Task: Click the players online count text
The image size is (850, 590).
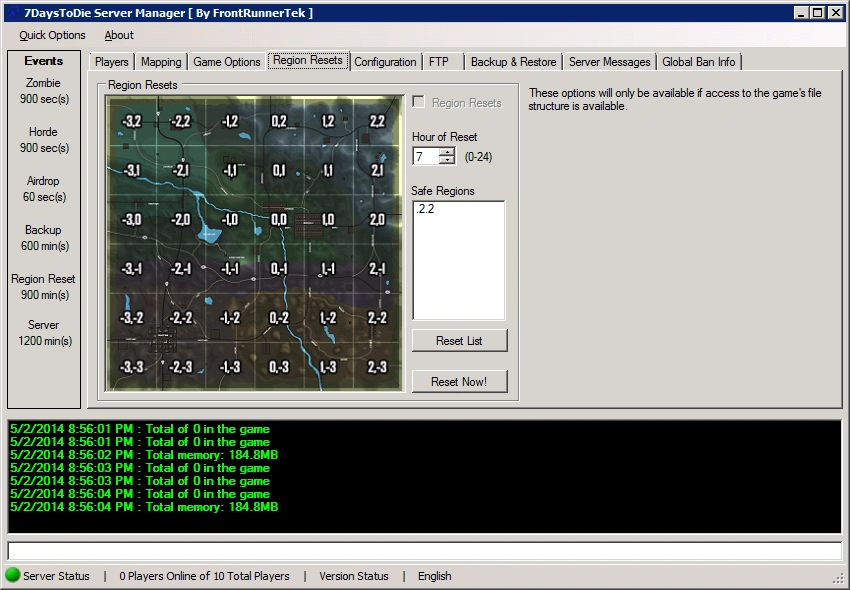Action: [204, 576]
